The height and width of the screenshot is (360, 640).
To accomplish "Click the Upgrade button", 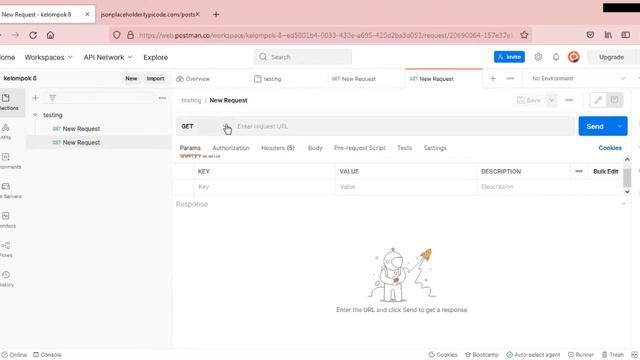I will [611, 57].
